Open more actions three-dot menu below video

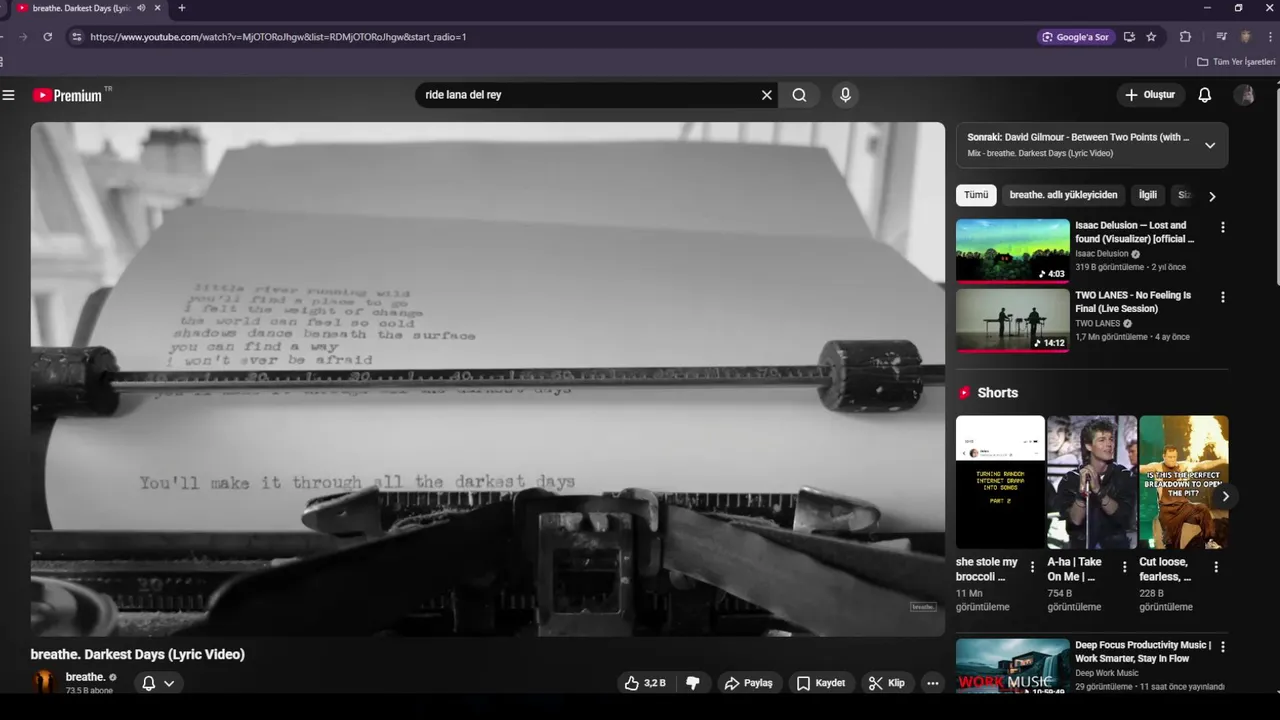(x=933, y=683)
